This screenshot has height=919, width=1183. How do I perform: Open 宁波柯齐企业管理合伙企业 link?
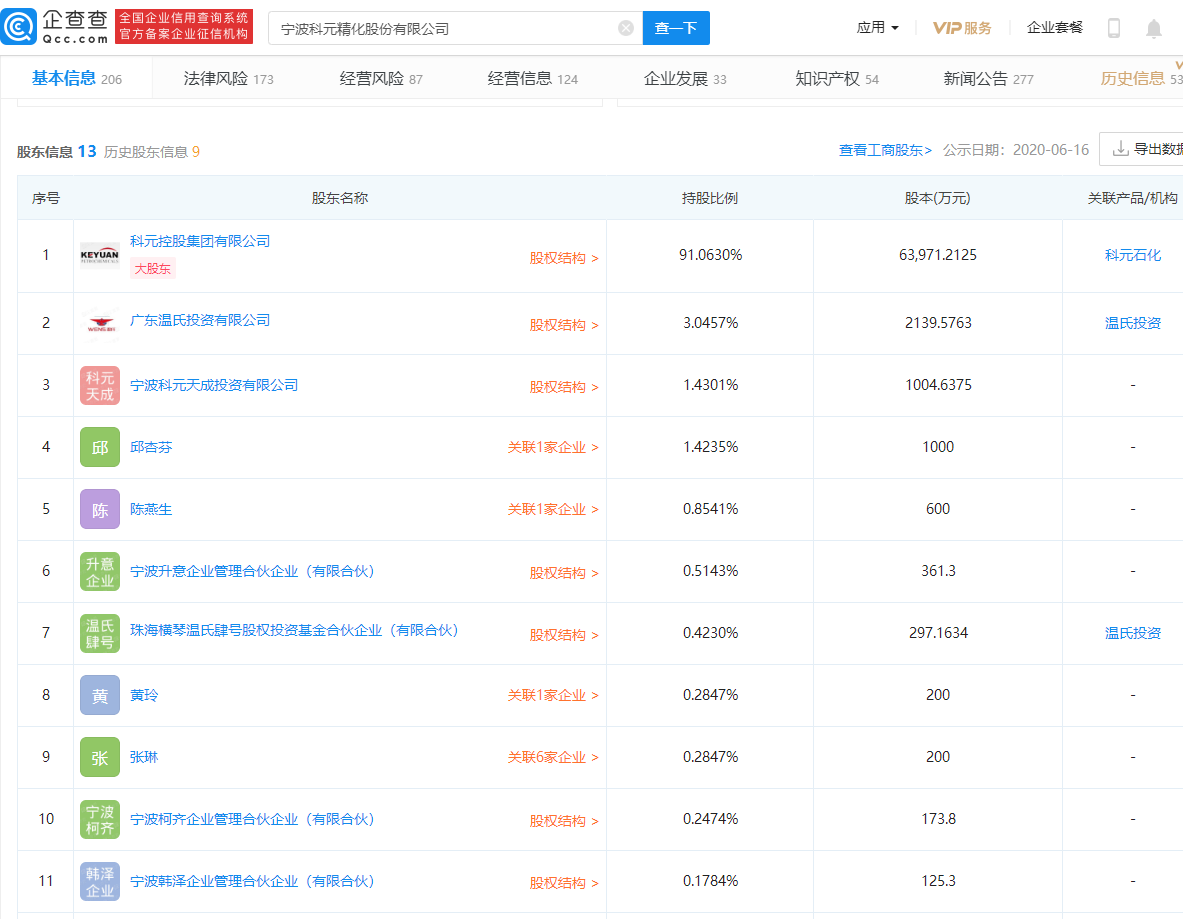pyautogui.click(x=253, y=819)
